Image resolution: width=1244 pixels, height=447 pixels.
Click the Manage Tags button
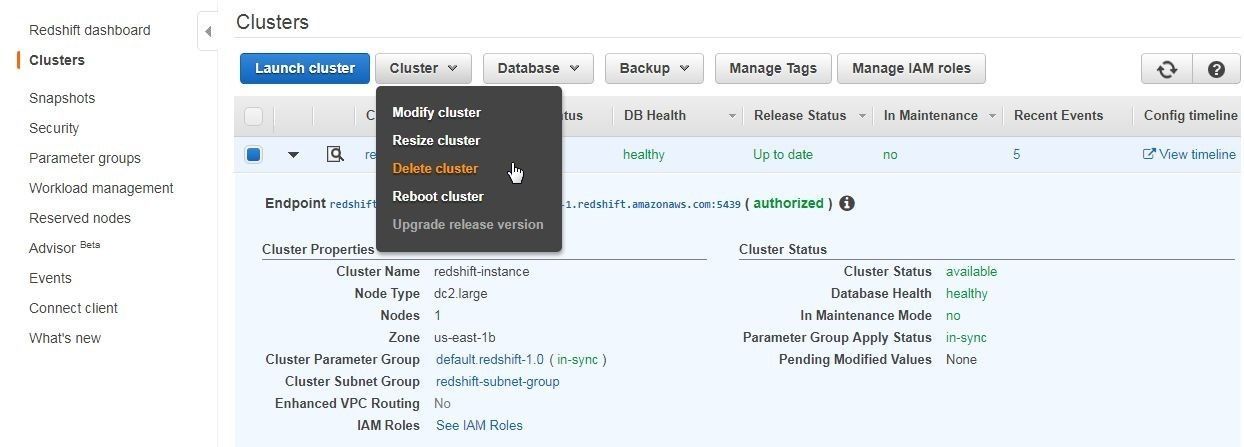click(773, 68)
